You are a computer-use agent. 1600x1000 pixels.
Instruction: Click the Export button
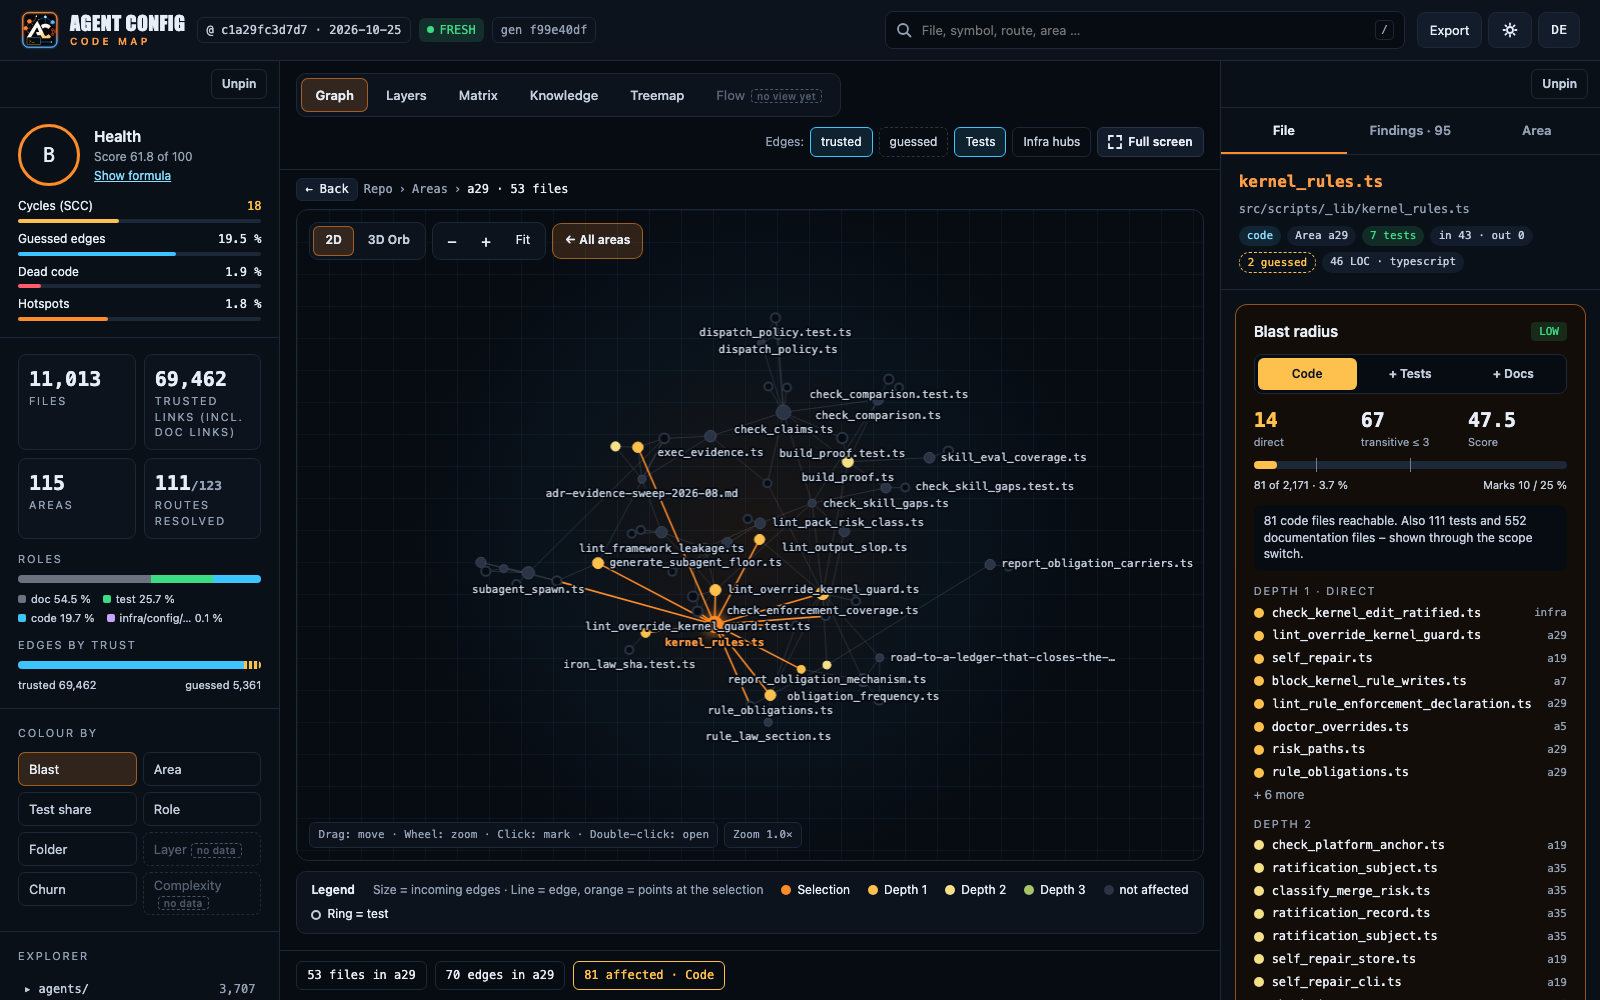[x=1449, y=30]
